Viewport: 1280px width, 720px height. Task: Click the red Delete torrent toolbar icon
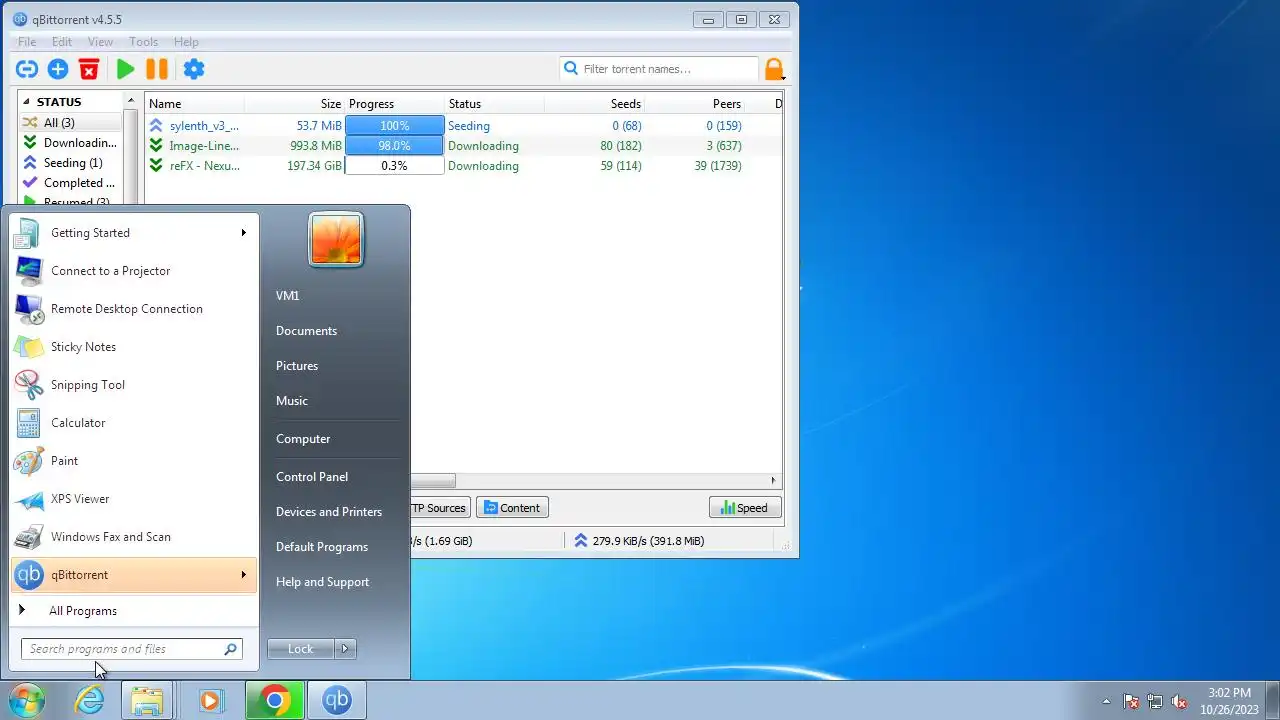coord(89,69)
